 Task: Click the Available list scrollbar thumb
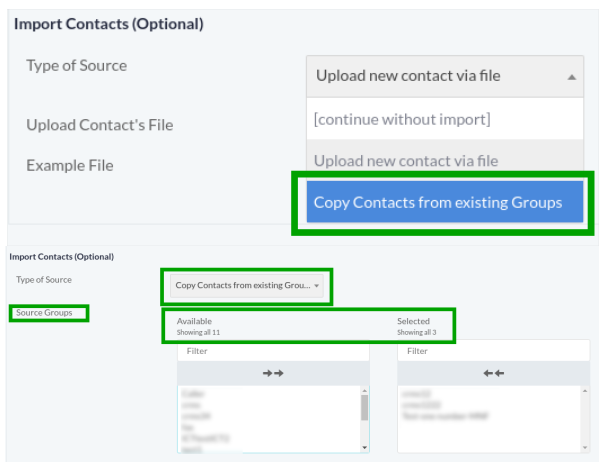(x=364, y=407)
